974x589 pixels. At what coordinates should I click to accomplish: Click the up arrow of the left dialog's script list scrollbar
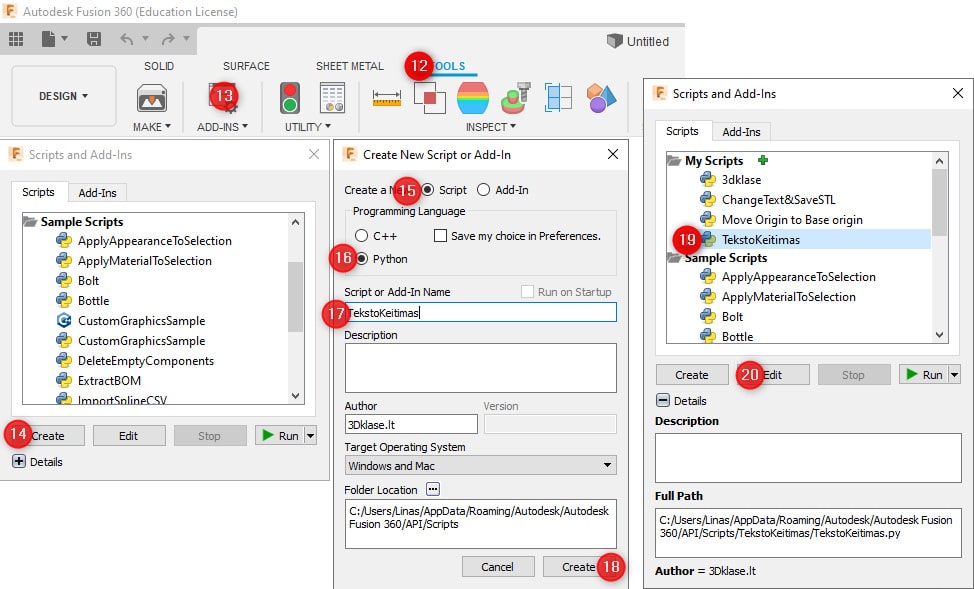point(295,222)
